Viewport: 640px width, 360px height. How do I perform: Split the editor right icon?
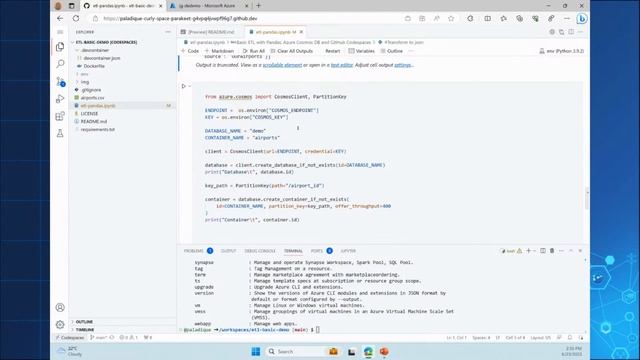(x=571, y=32)
